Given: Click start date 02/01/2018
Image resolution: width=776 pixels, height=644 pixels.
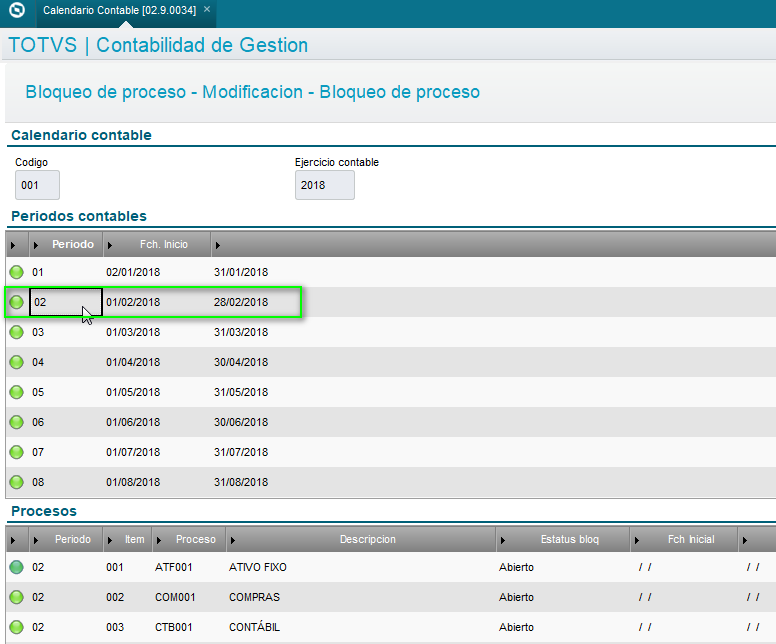Looking at the screenshot, I should click(x=133, y=272).
